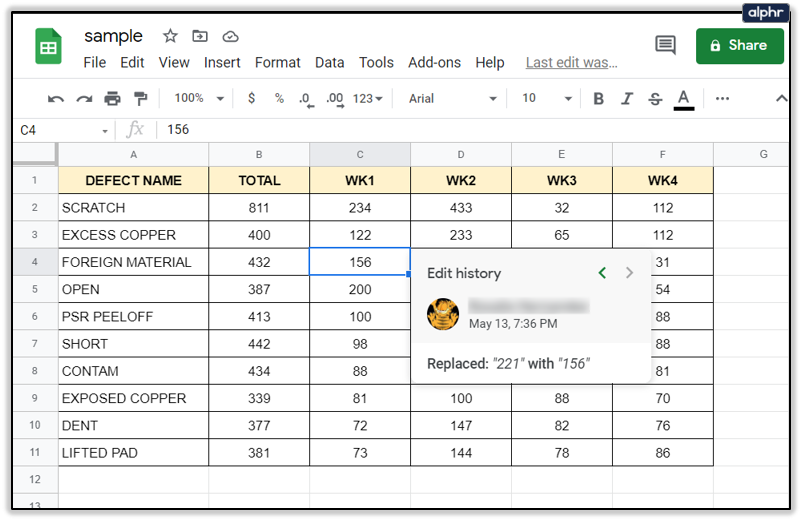Screen dimensions: 802x521
Task: Show previous edit in Edit history
Action: pyautogui.click(x=602, y=273)
